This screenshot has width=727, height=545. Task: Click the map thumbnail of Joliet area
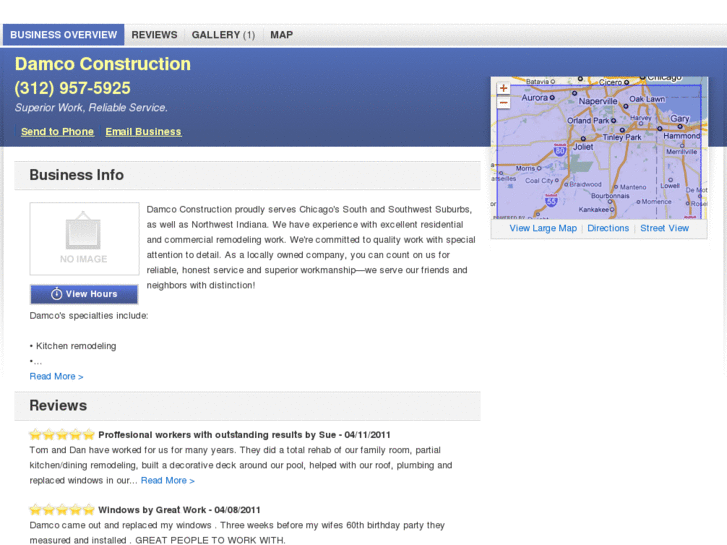click(x=599, y=147)
